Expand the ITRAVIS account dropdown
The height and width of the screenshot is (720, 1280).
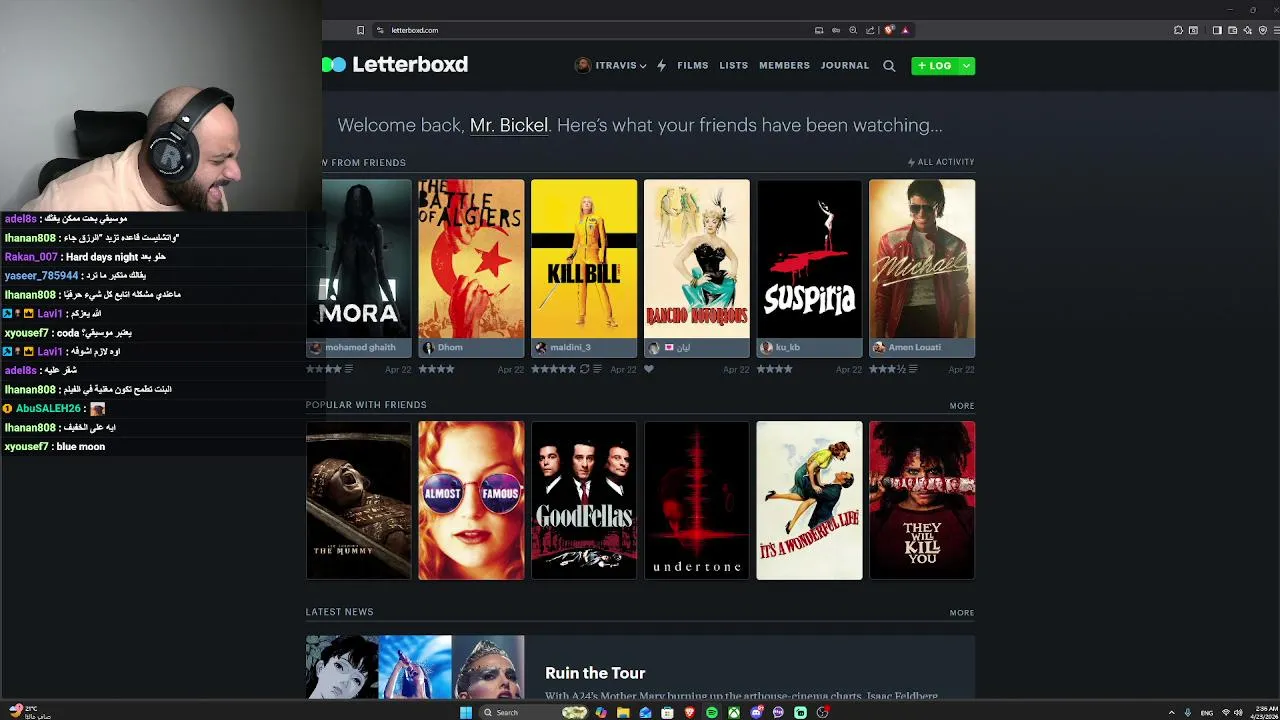pos(642,66)
